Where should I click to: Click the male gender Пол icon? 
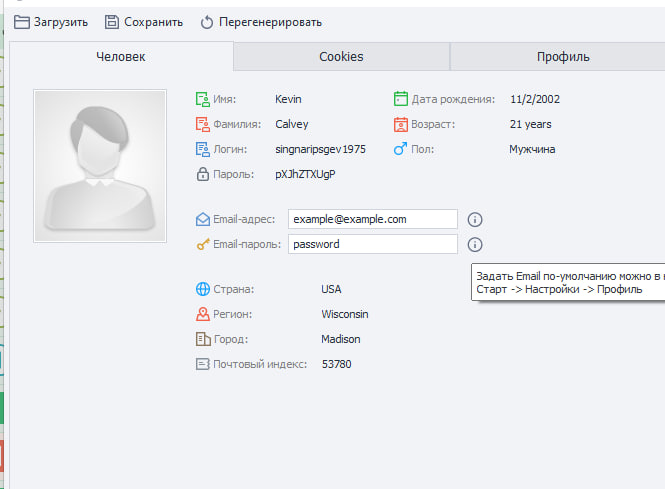(x=400, y=149)
